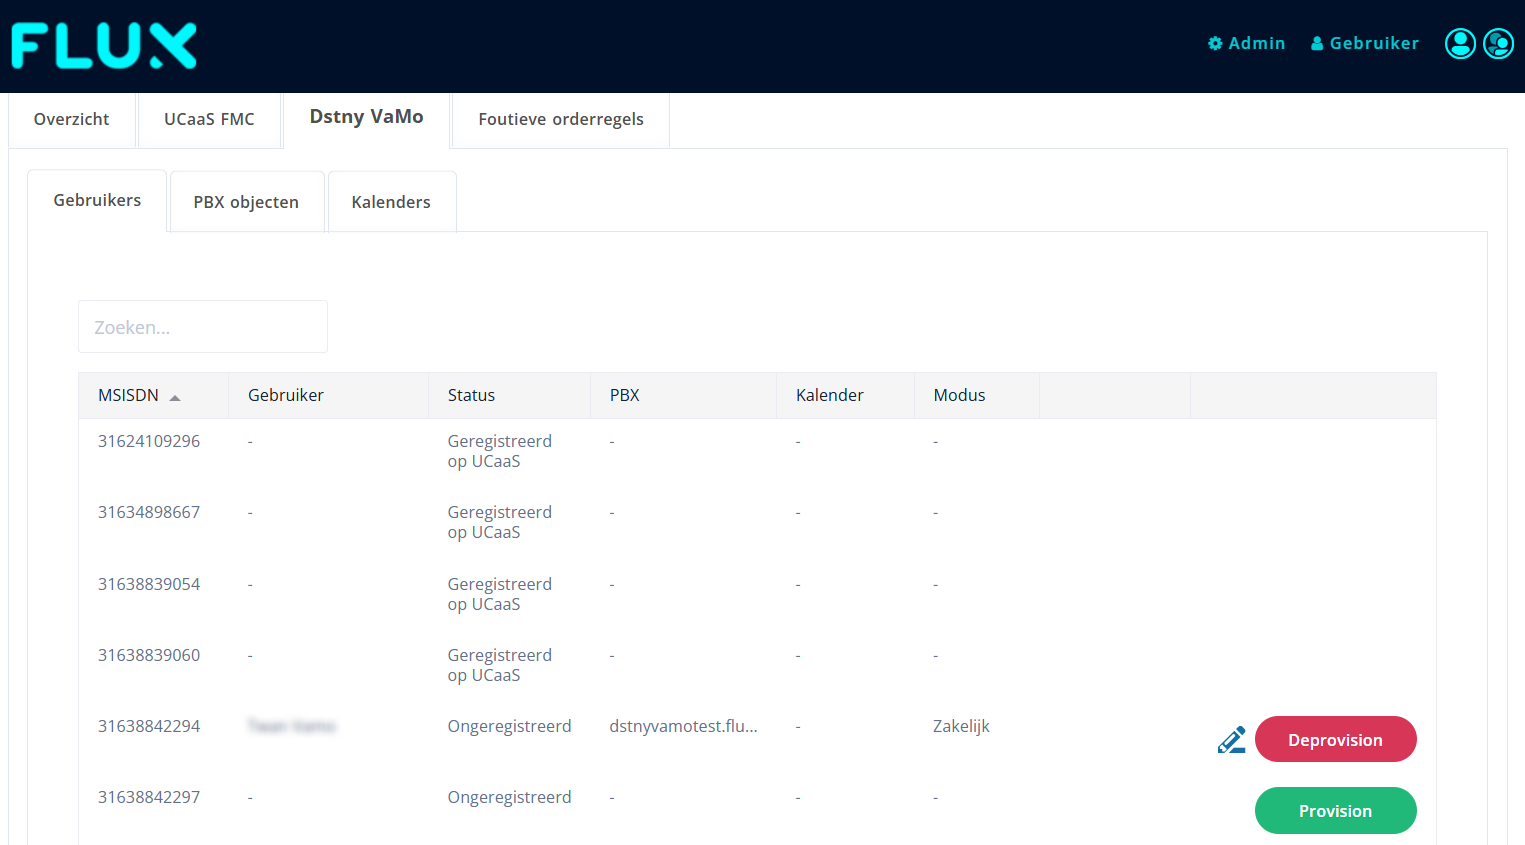Click status of row 31638839060
This screenshot has width=1525, height=845.
[x=499, y=665]
